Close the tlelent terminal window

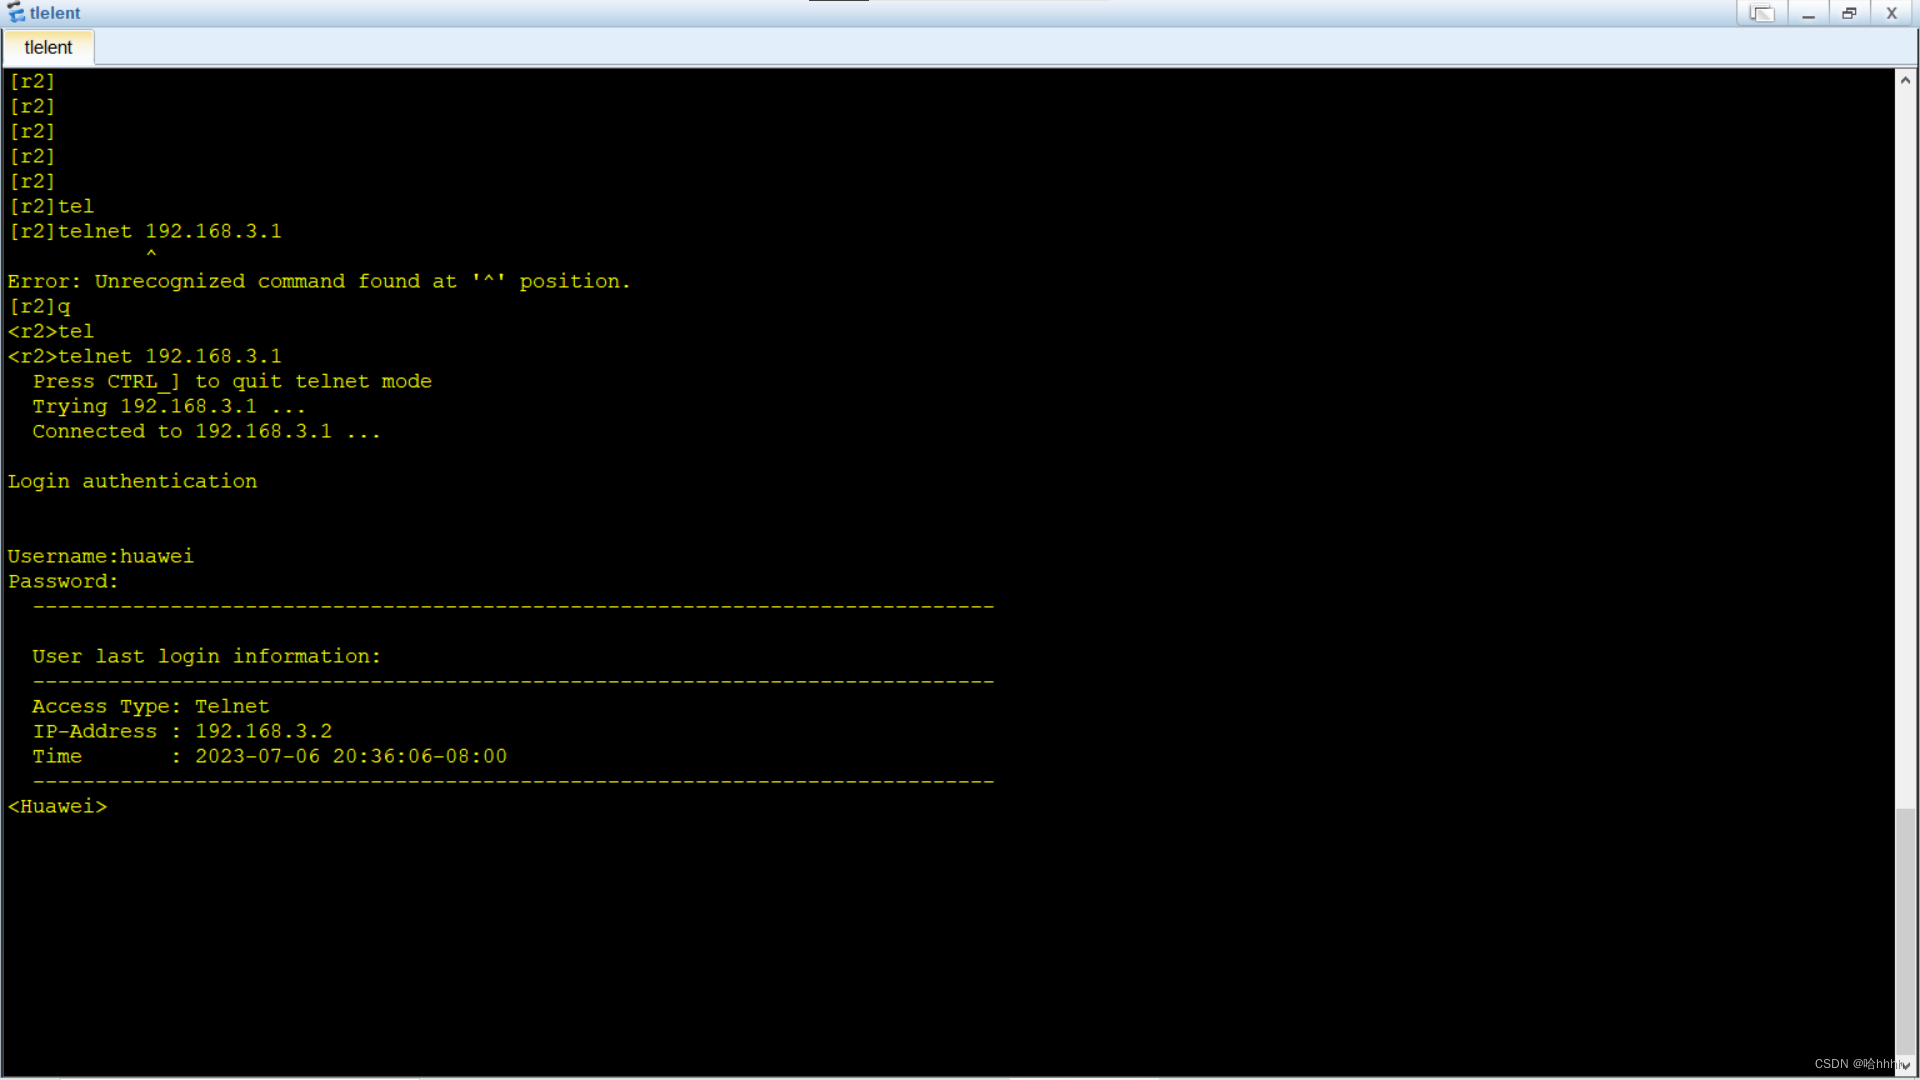[1891, 13]
